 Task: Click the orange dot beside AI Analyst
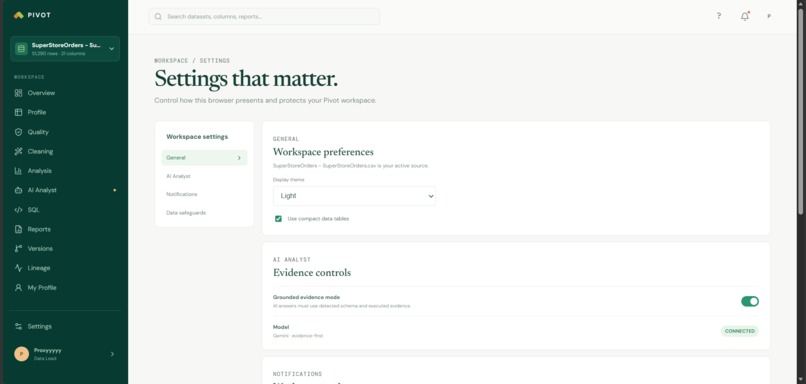point(114,190)
